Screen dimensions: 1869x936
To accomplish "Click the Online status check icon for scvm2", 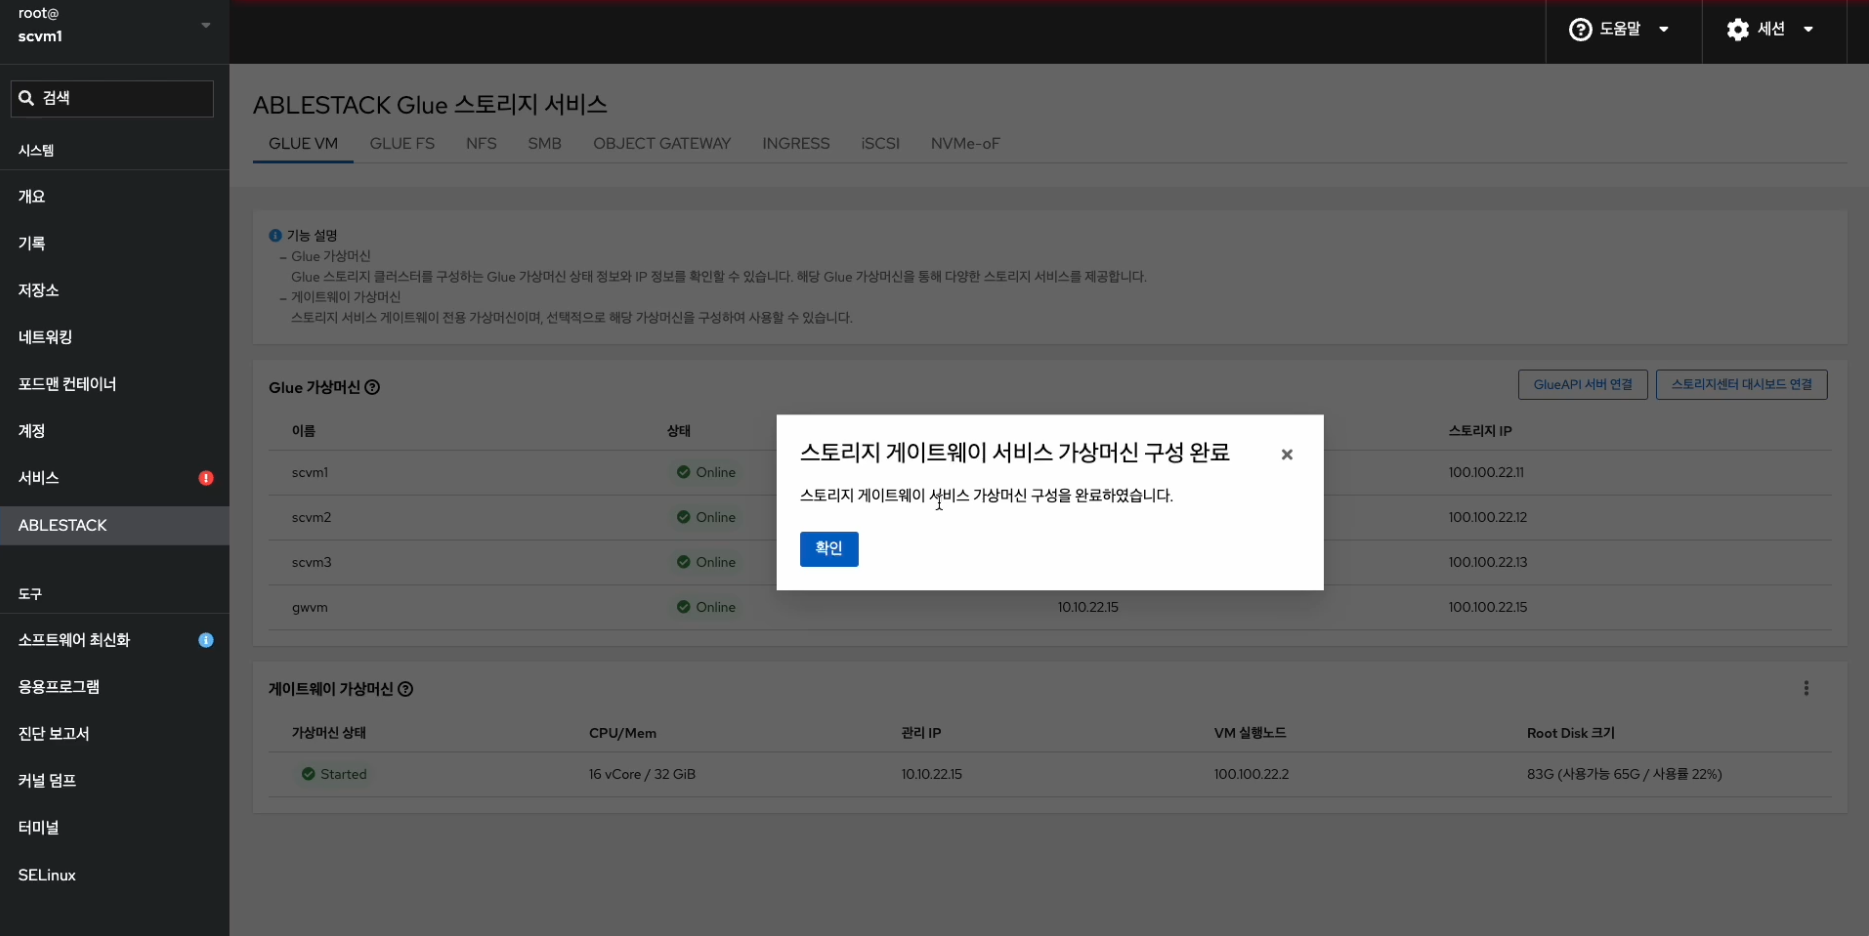I will pos(683,518).
